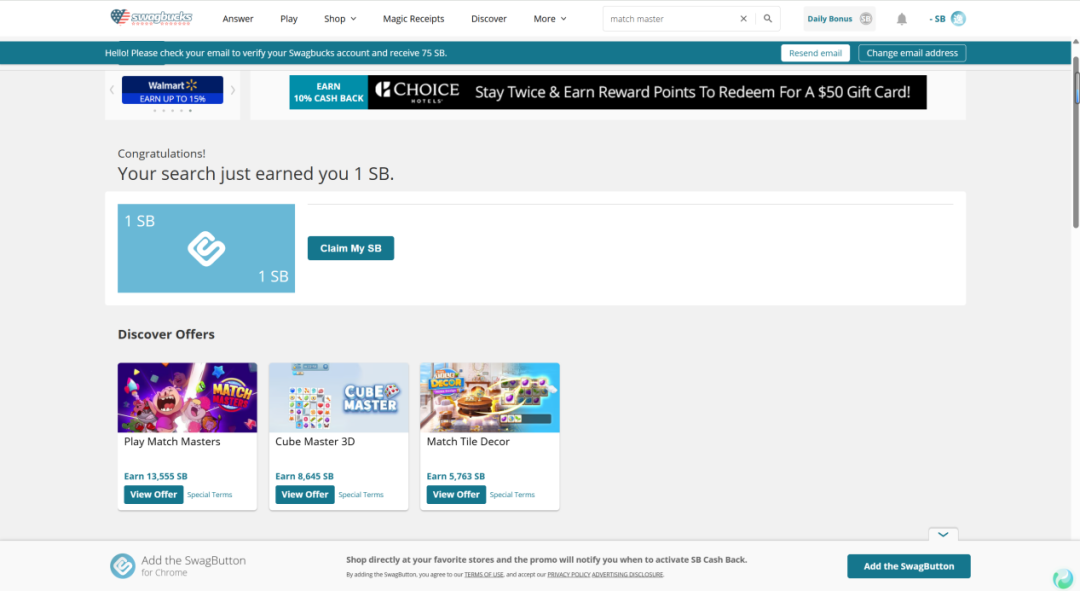Image resolution: width=1080 pixels, height=591 pixels.
Task: Click the Earn 13,555 SB text
Action: (x=156, y=476)
